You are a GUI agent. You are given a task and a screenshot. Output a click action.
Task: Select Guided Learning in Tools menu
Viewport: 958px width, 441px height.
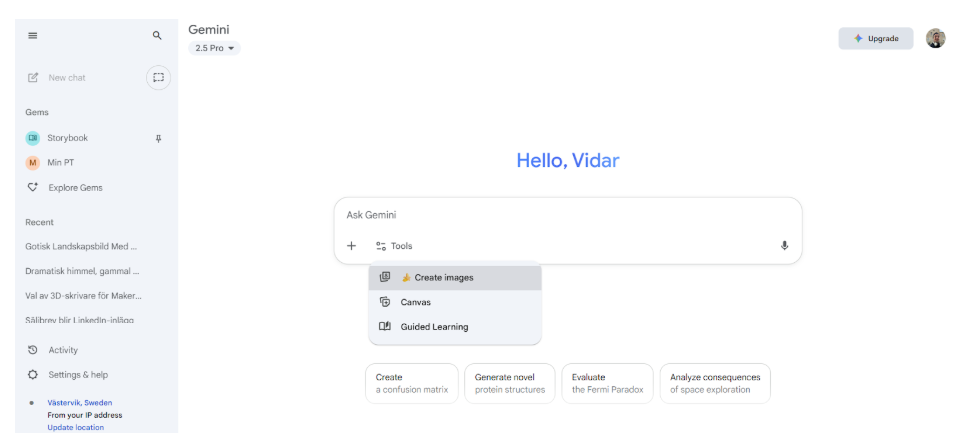click(x=434, y=327)
